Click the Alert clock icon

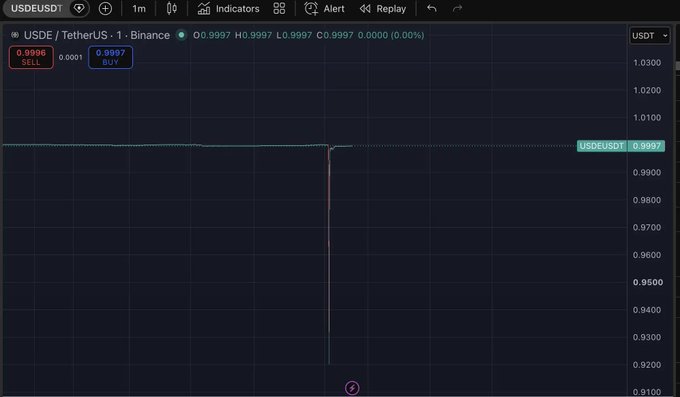[311, 9]
